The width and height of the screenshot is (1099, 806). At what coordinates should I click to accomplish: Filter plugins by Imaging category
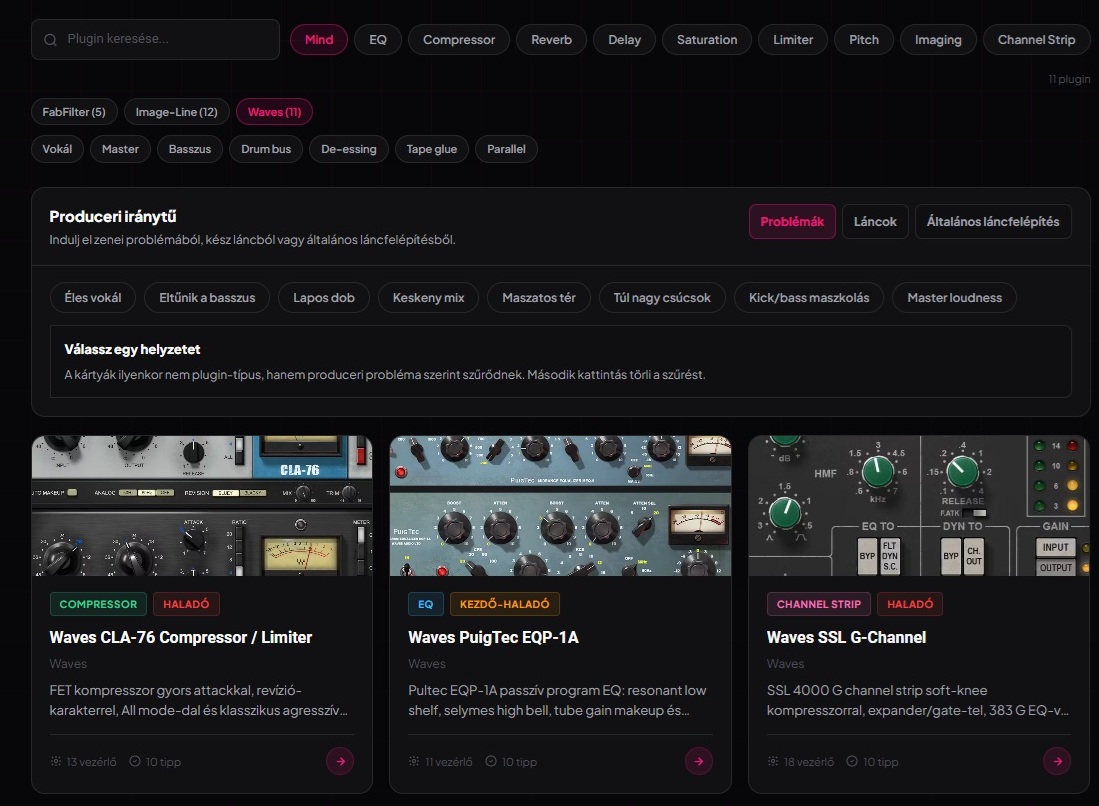pyautogui.click(x=938, y=40)
